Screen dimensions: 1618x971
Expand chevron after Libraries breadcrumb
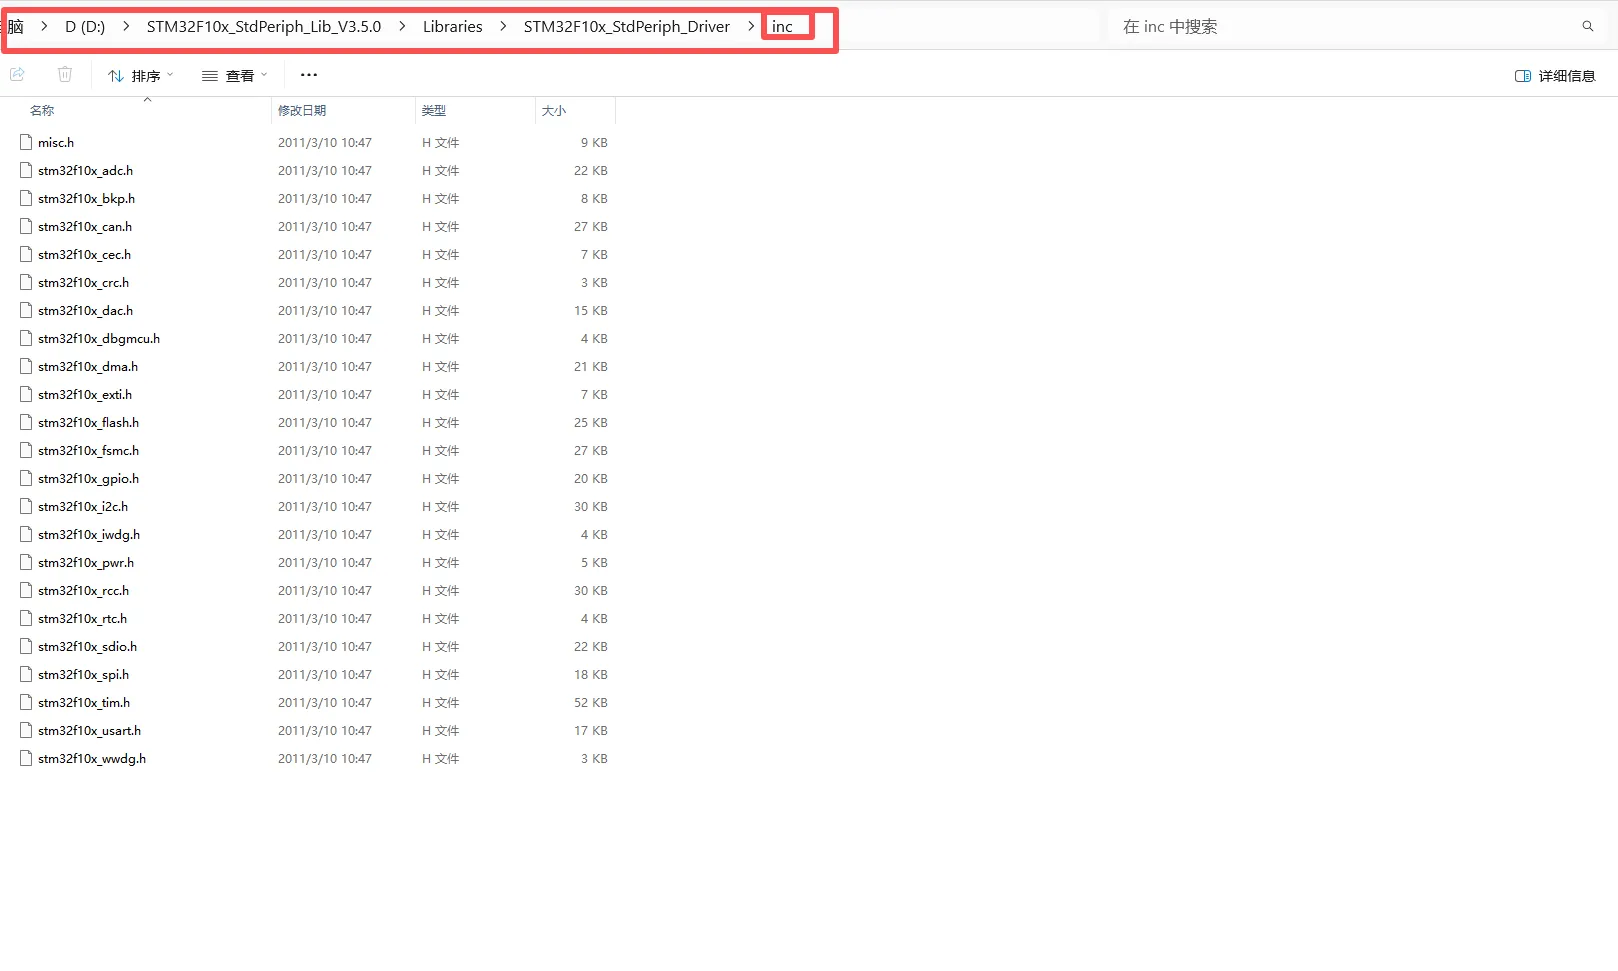[x=503, y=27]
